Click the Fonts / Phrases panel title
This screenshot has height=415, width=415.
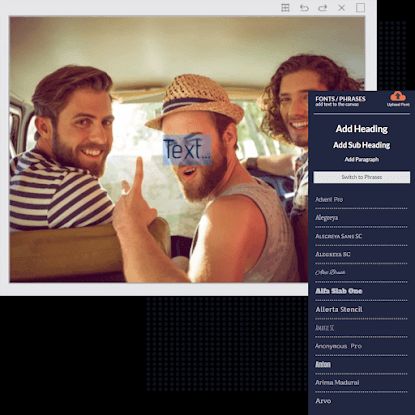click(340, 99)
